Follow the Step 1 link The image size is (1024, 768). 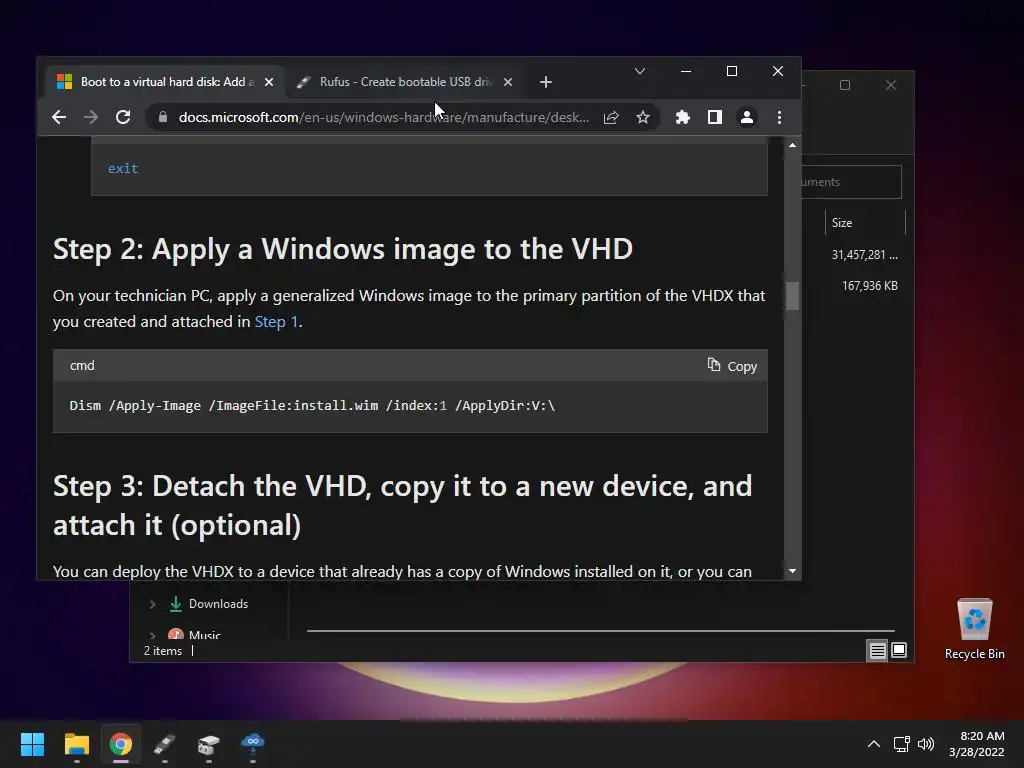coord(276,321)
